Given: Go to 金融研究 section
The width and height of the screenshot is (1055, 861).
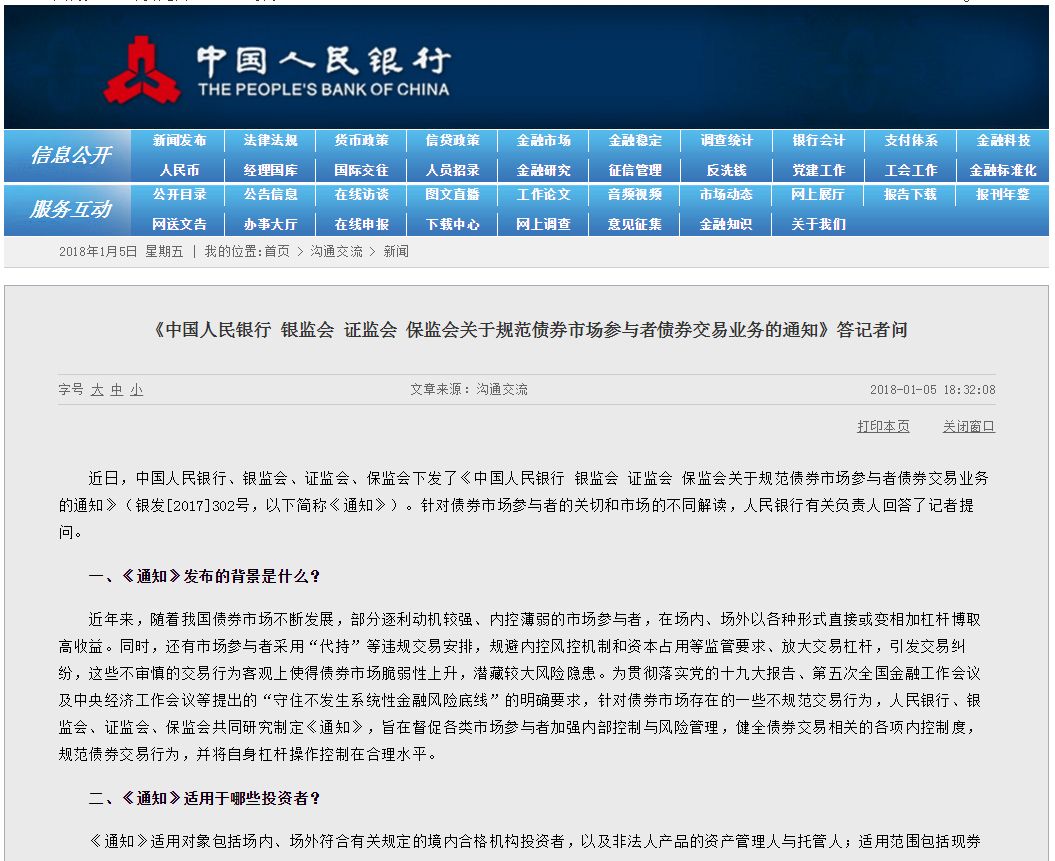Looking at the screenshot, I should (544, 170).
